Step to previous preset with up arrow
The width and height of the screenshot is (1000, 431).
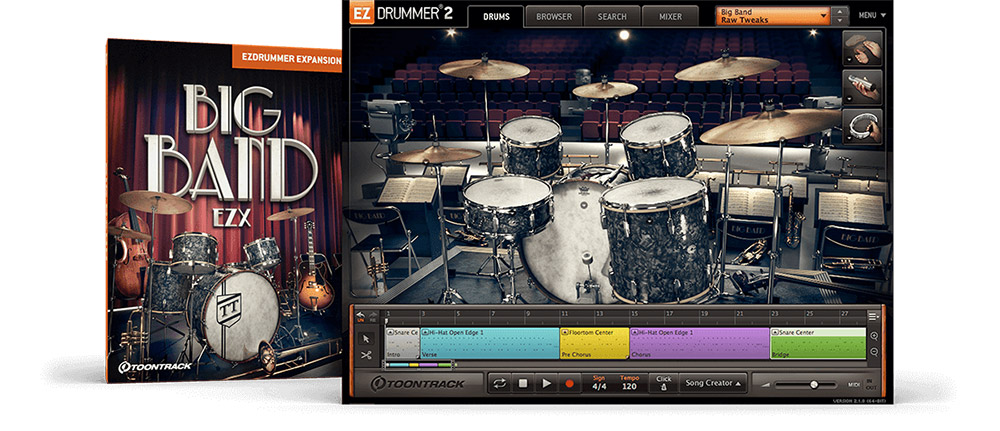[x=841, y=11]
